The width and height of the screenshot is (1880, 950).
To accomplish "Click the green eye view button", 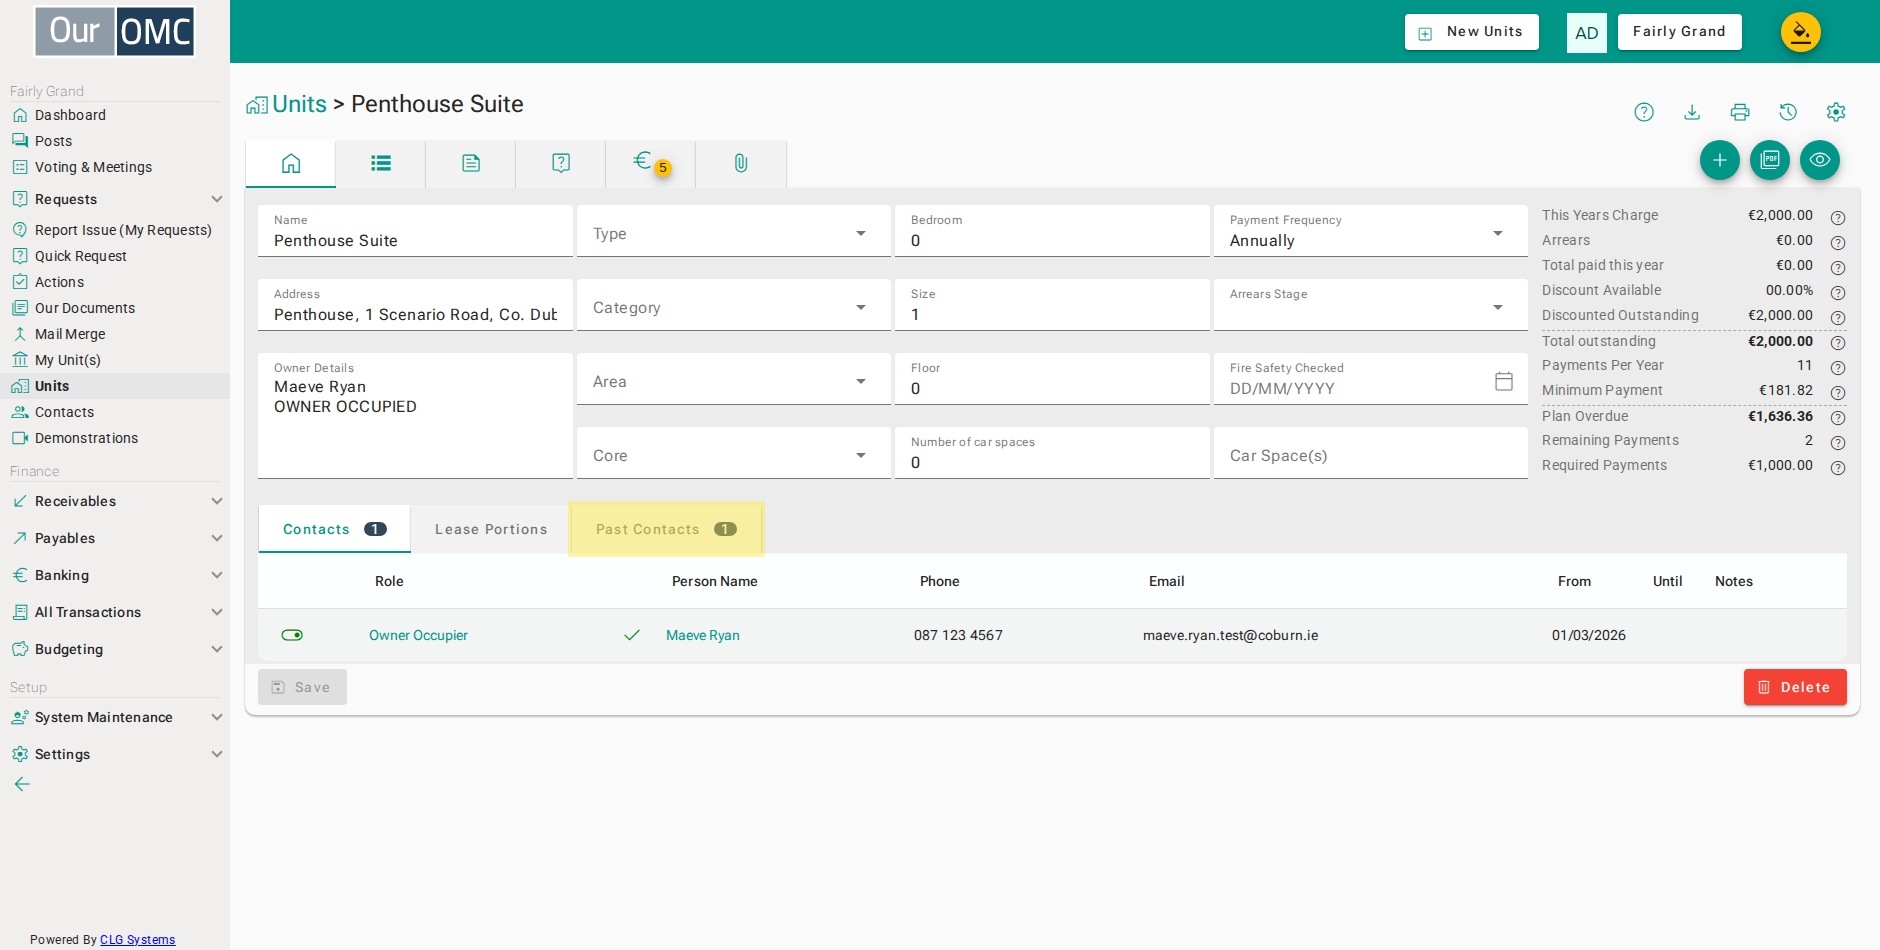I will click(1820, 160).
